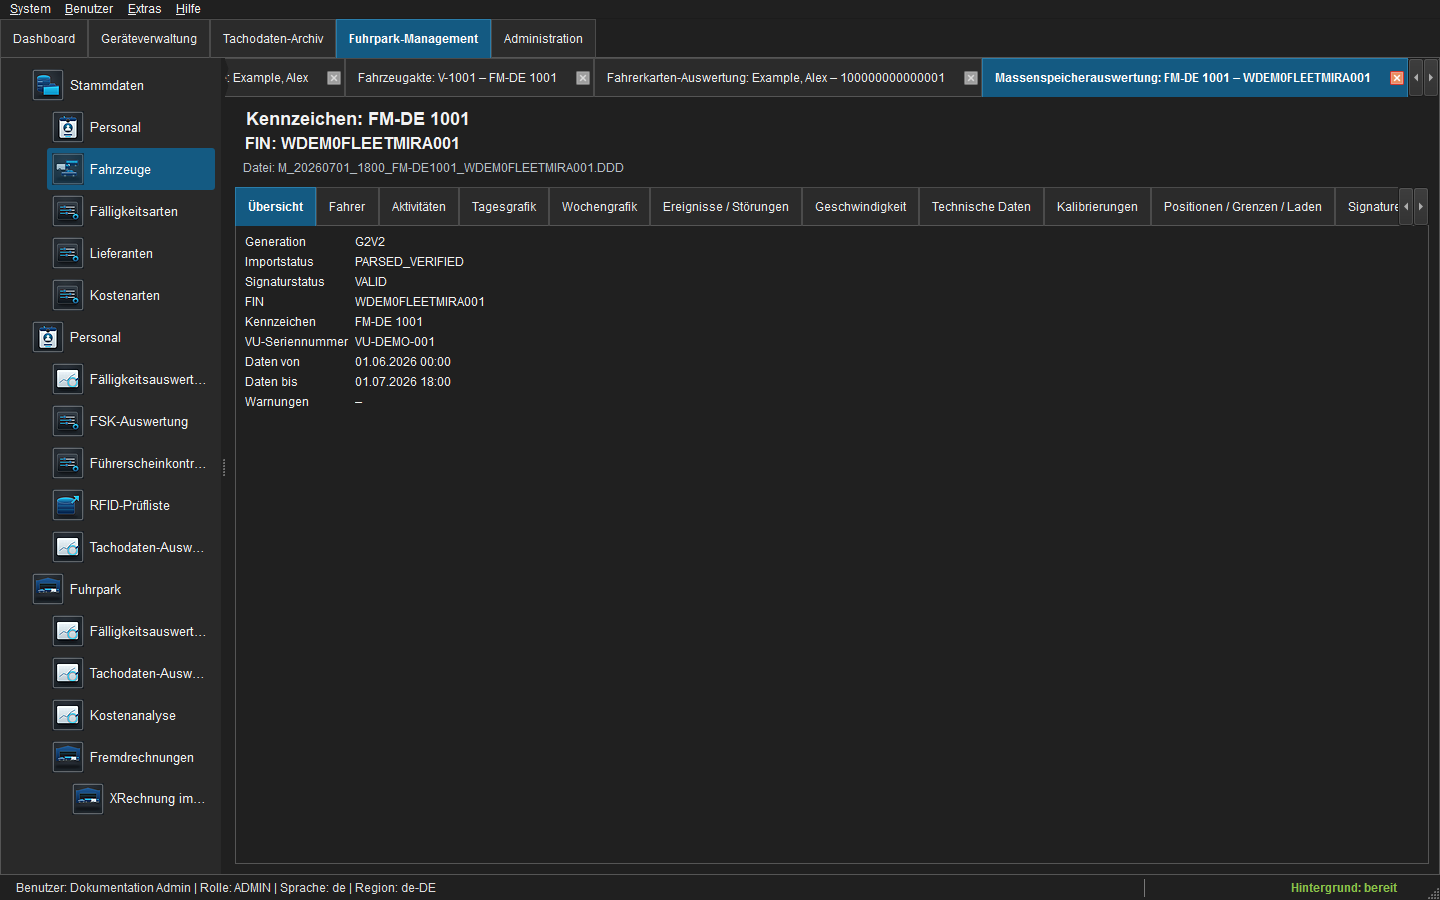This screenshot has height=900, width=1440.
Task: Open the Extras menu
Action: click(144, 9)
